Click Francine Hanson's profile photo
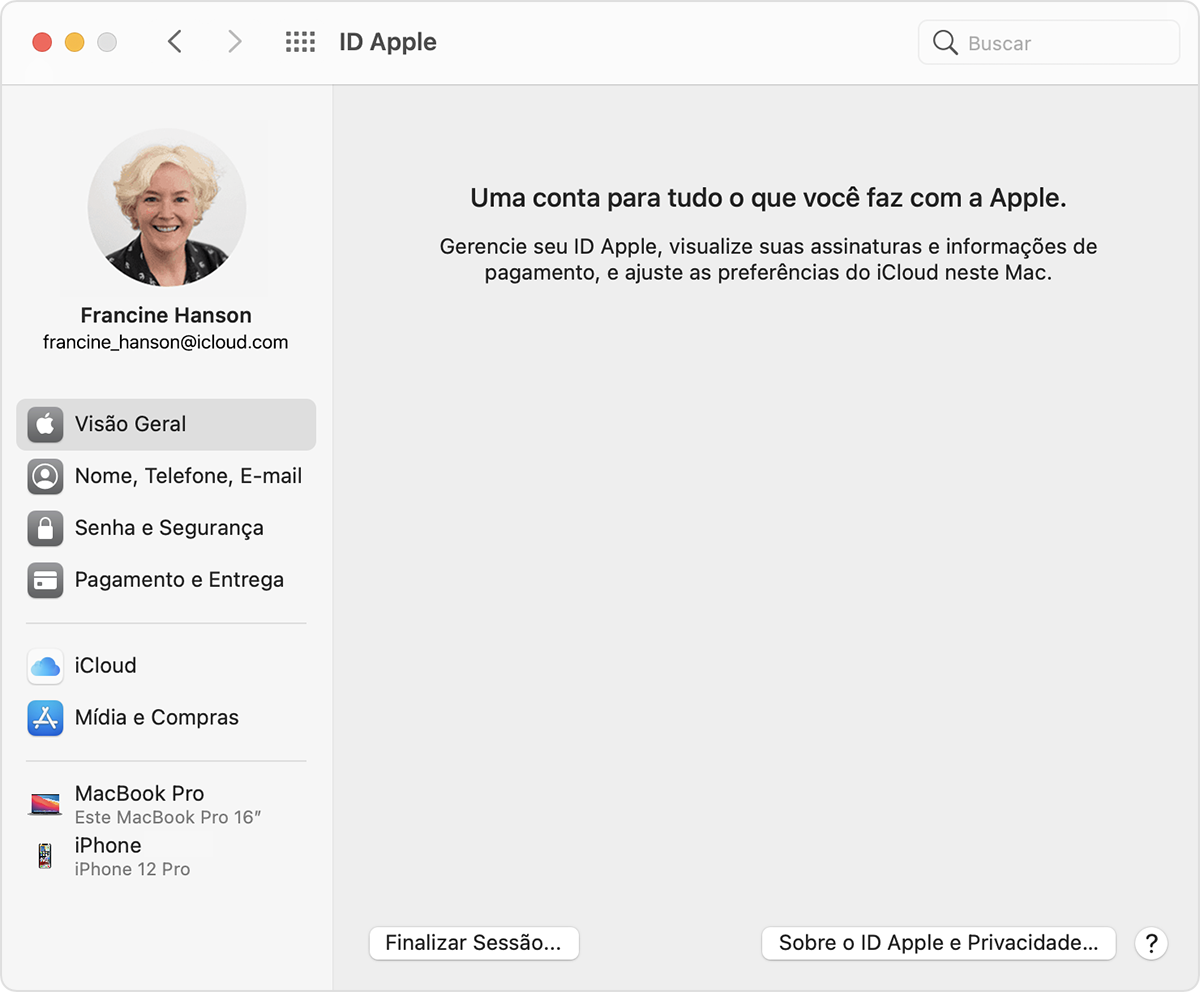 [x=167, y=207]
